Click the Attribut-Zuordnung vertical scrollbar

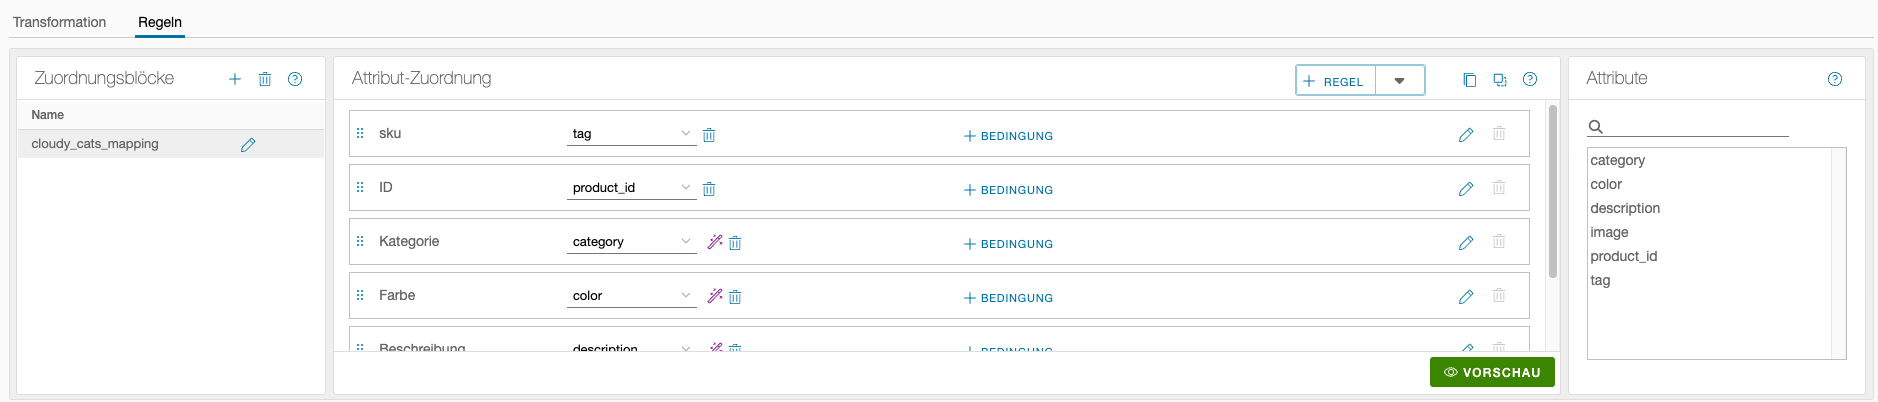click(1552, 190)
